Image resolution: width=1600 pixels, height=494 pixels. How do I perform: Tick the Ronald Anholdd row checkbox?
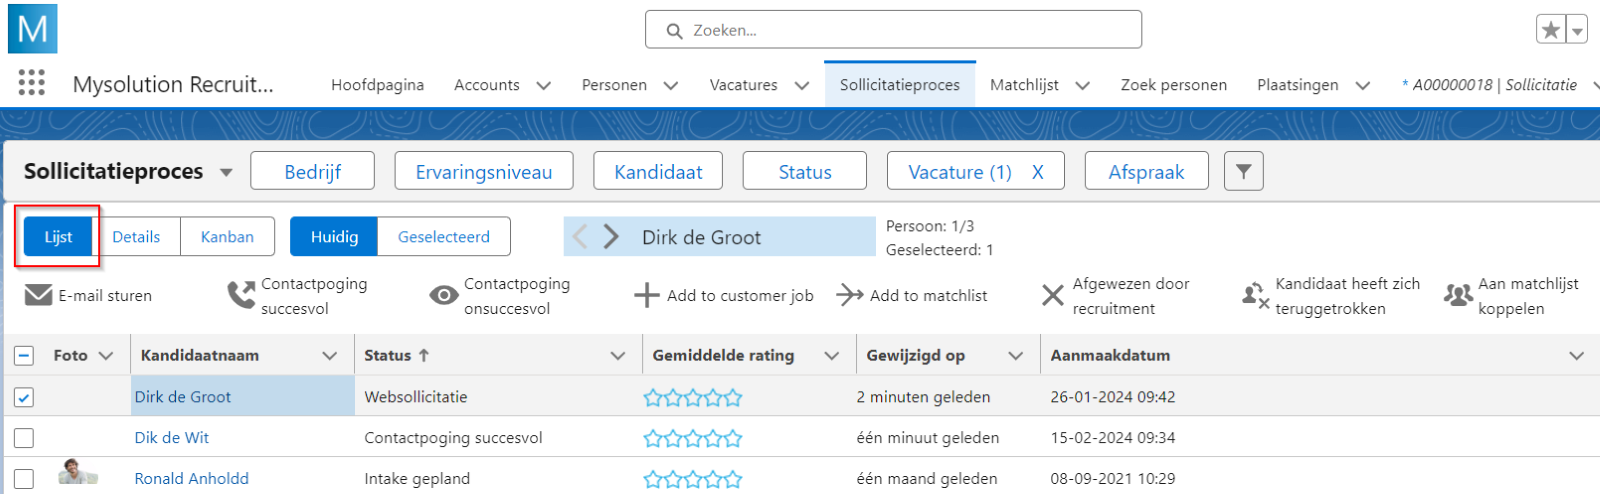(24, 479)
